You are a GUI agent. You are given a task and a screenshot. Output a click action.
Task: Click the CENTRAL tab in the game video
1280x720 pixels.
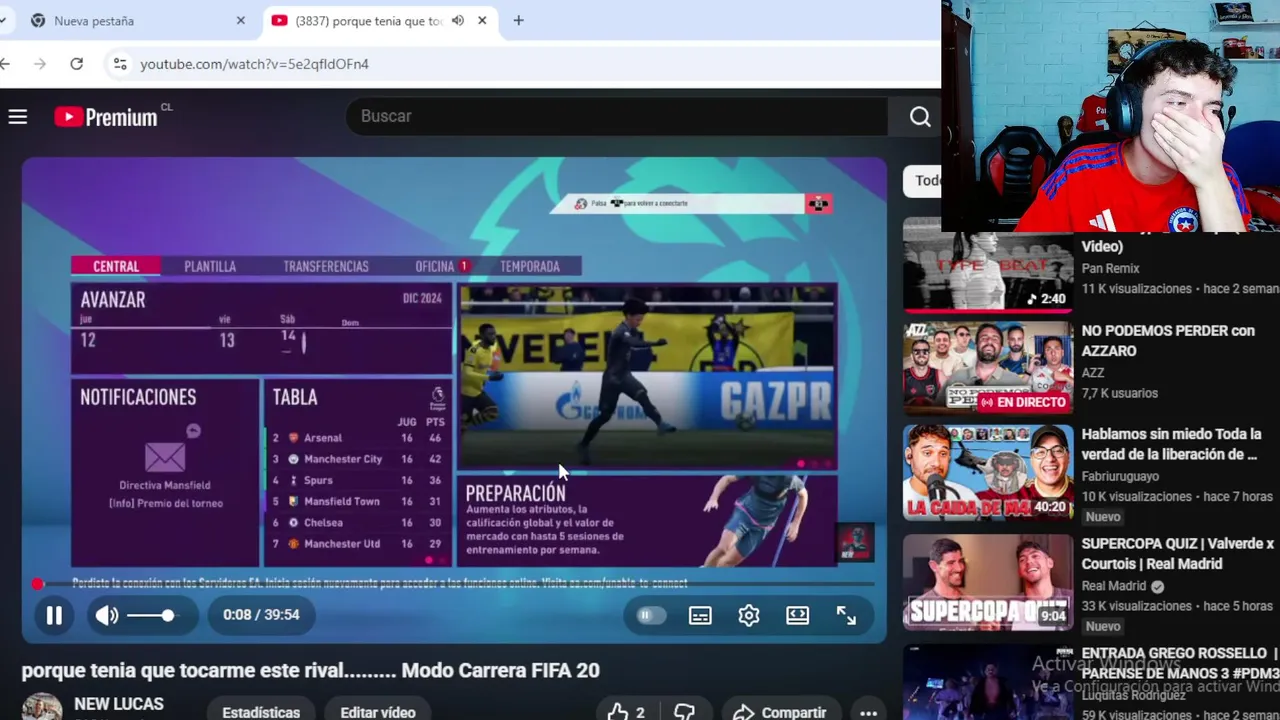pyautogui.click(x=116, y=266)
